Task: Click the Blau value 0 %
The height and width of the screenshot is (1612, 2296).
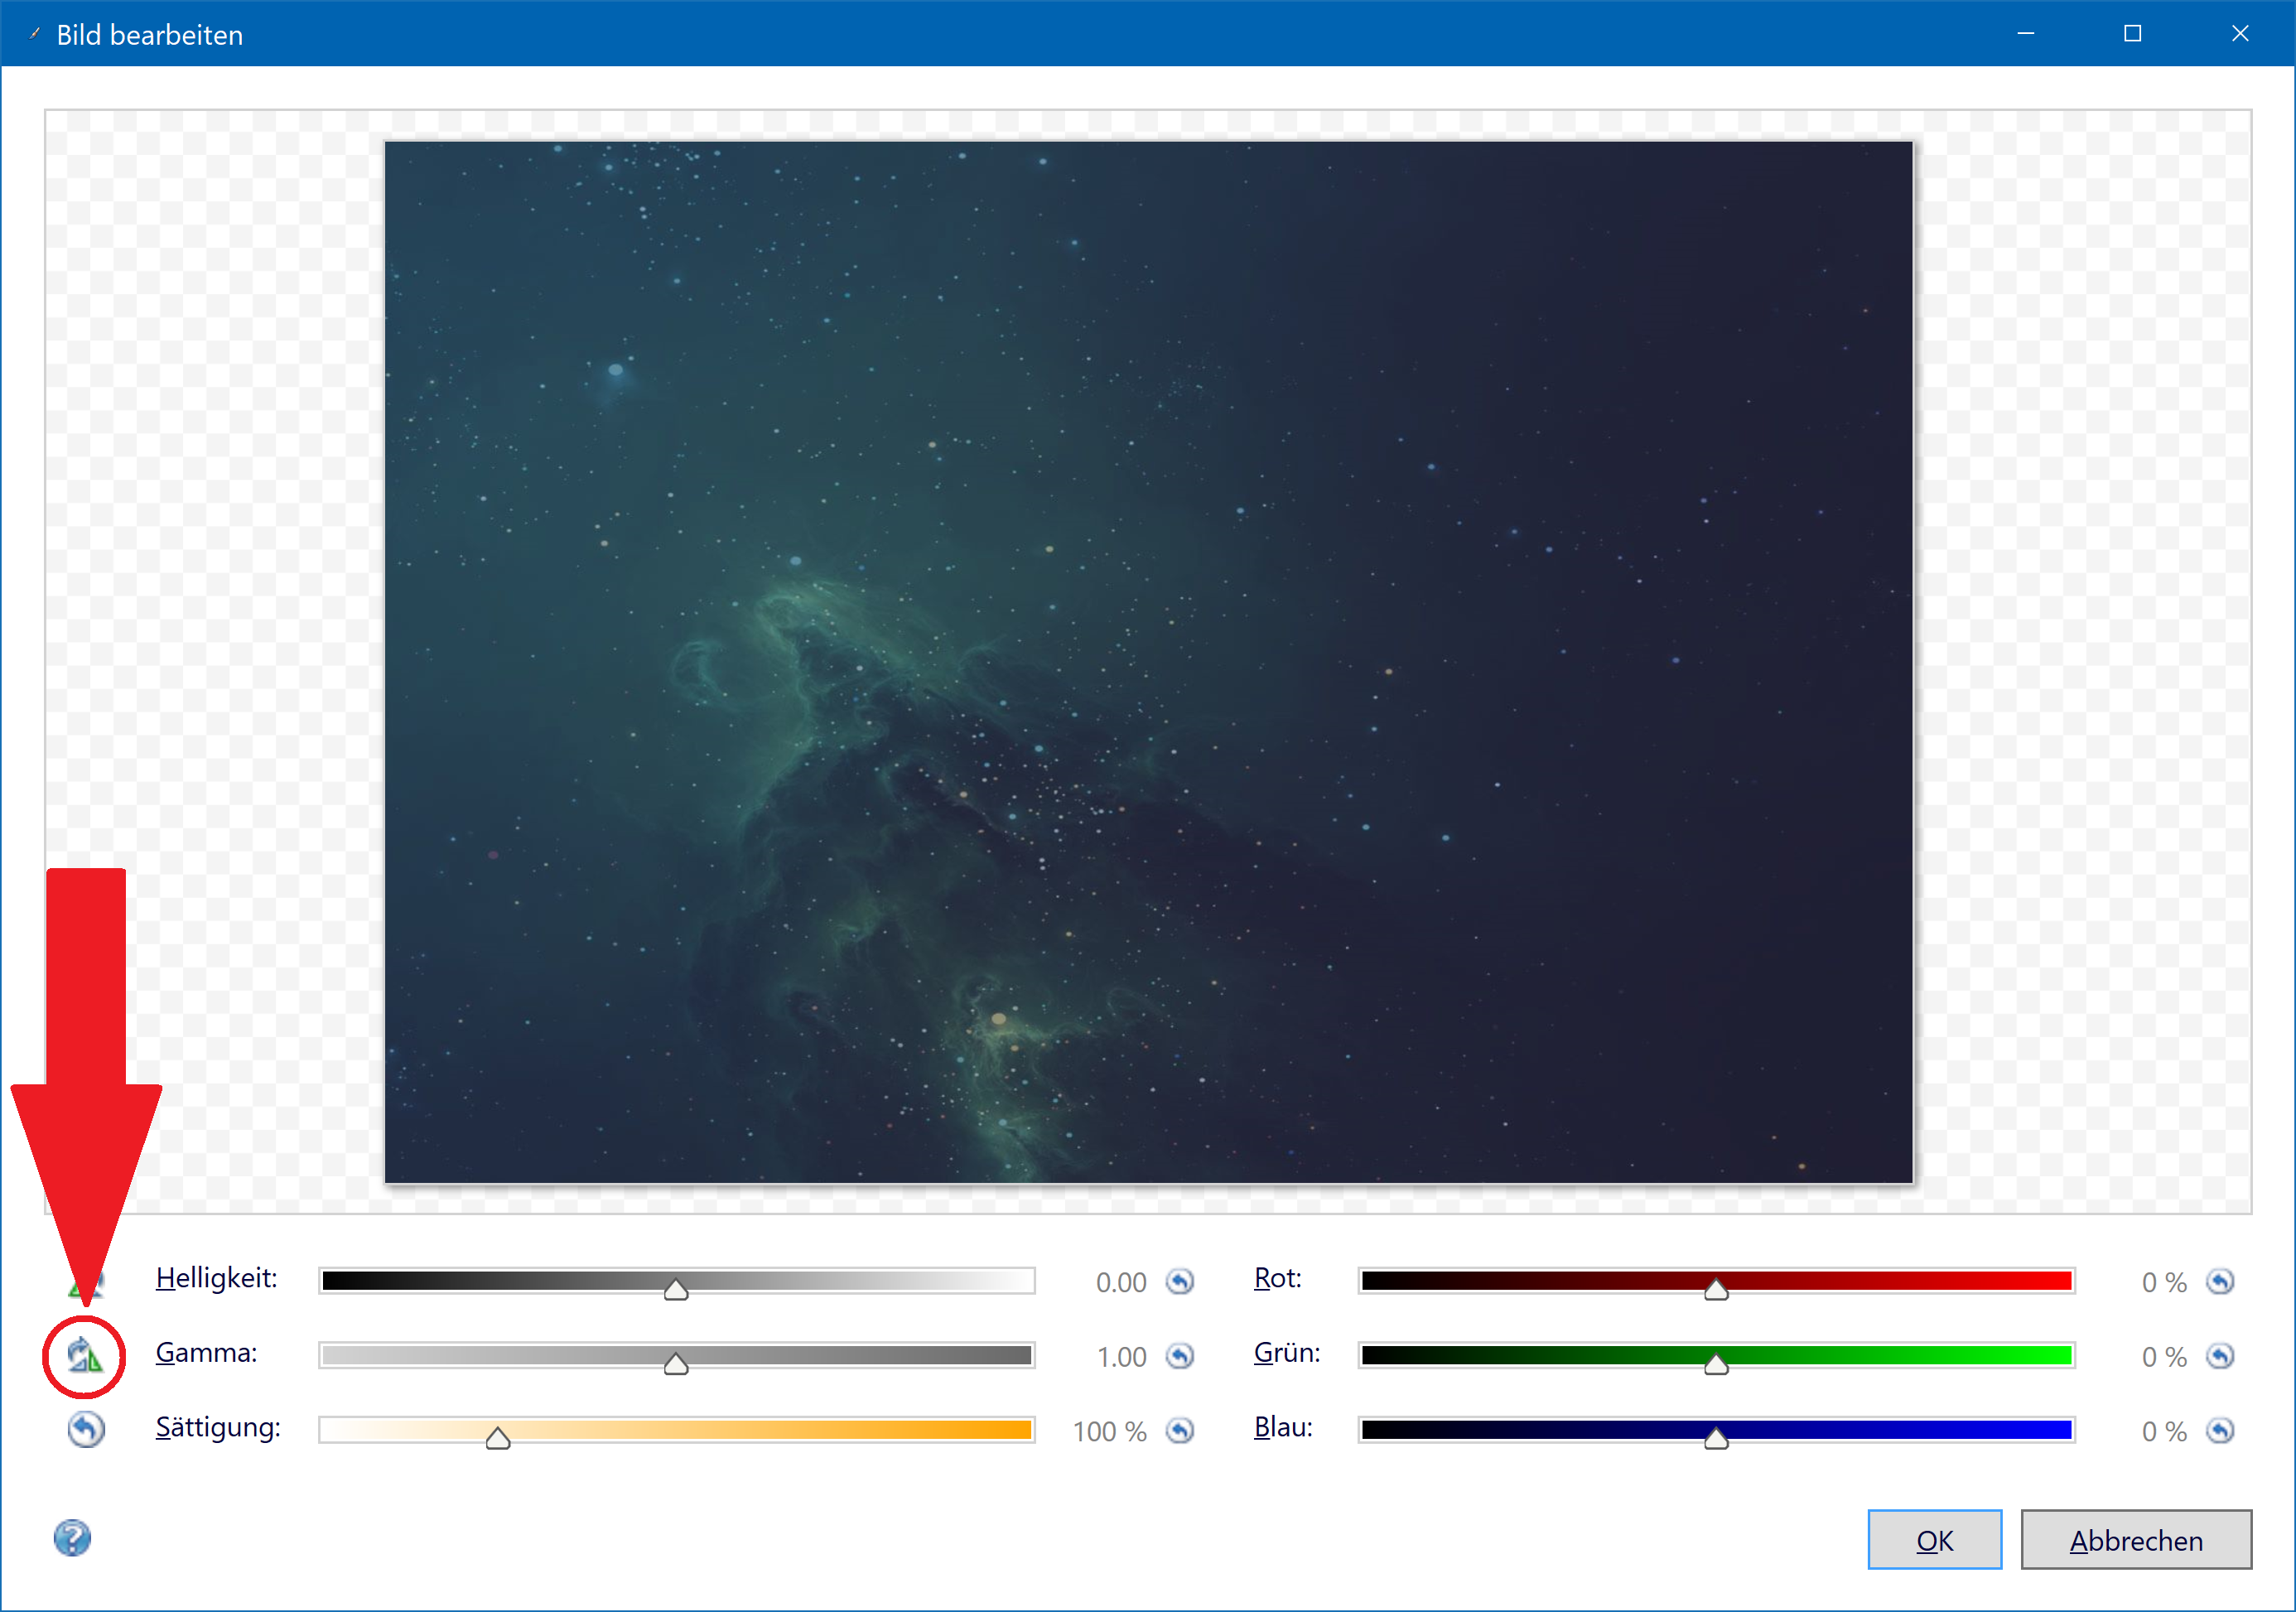Action: pyautogui.click(x=2164, y=1433)
